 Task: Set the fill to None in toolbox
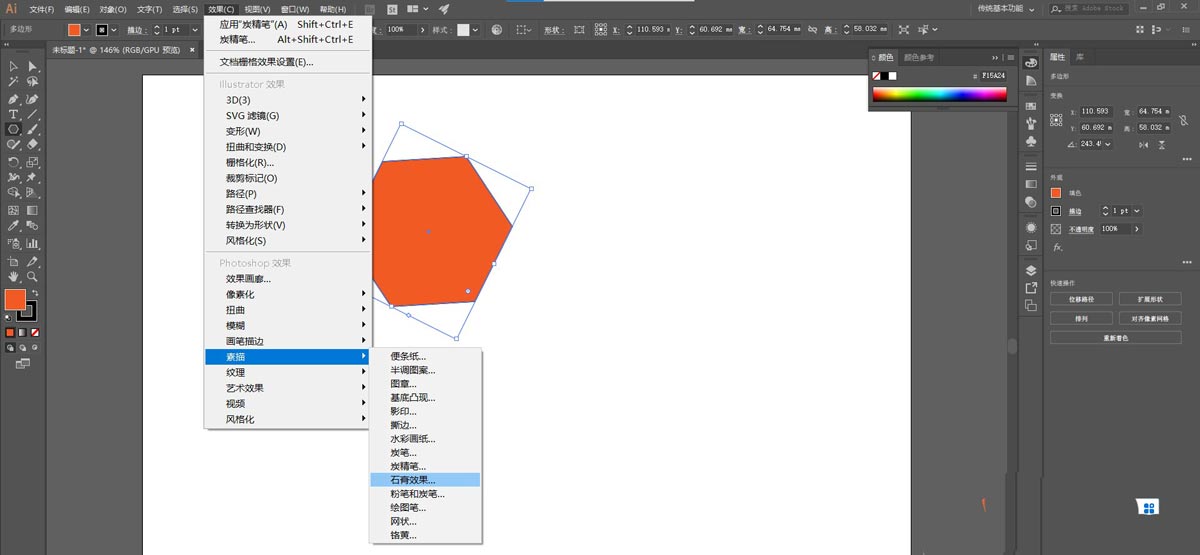pos(35,332)
